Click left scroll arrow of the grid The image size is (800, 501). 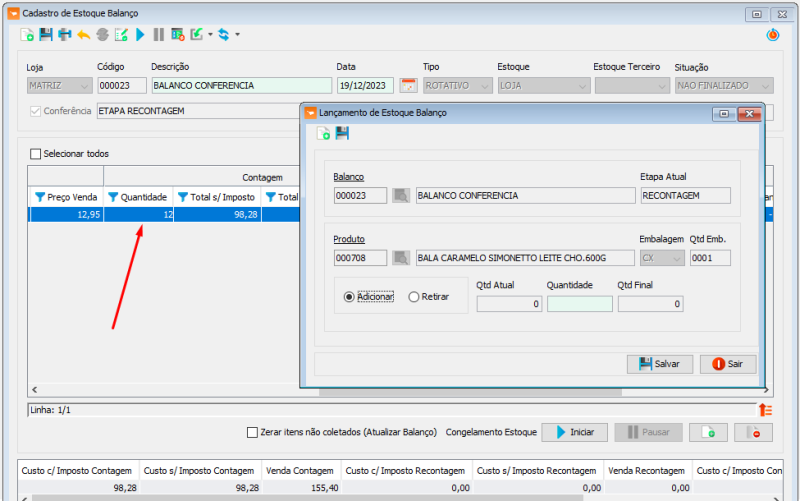[x=35, y=390]
